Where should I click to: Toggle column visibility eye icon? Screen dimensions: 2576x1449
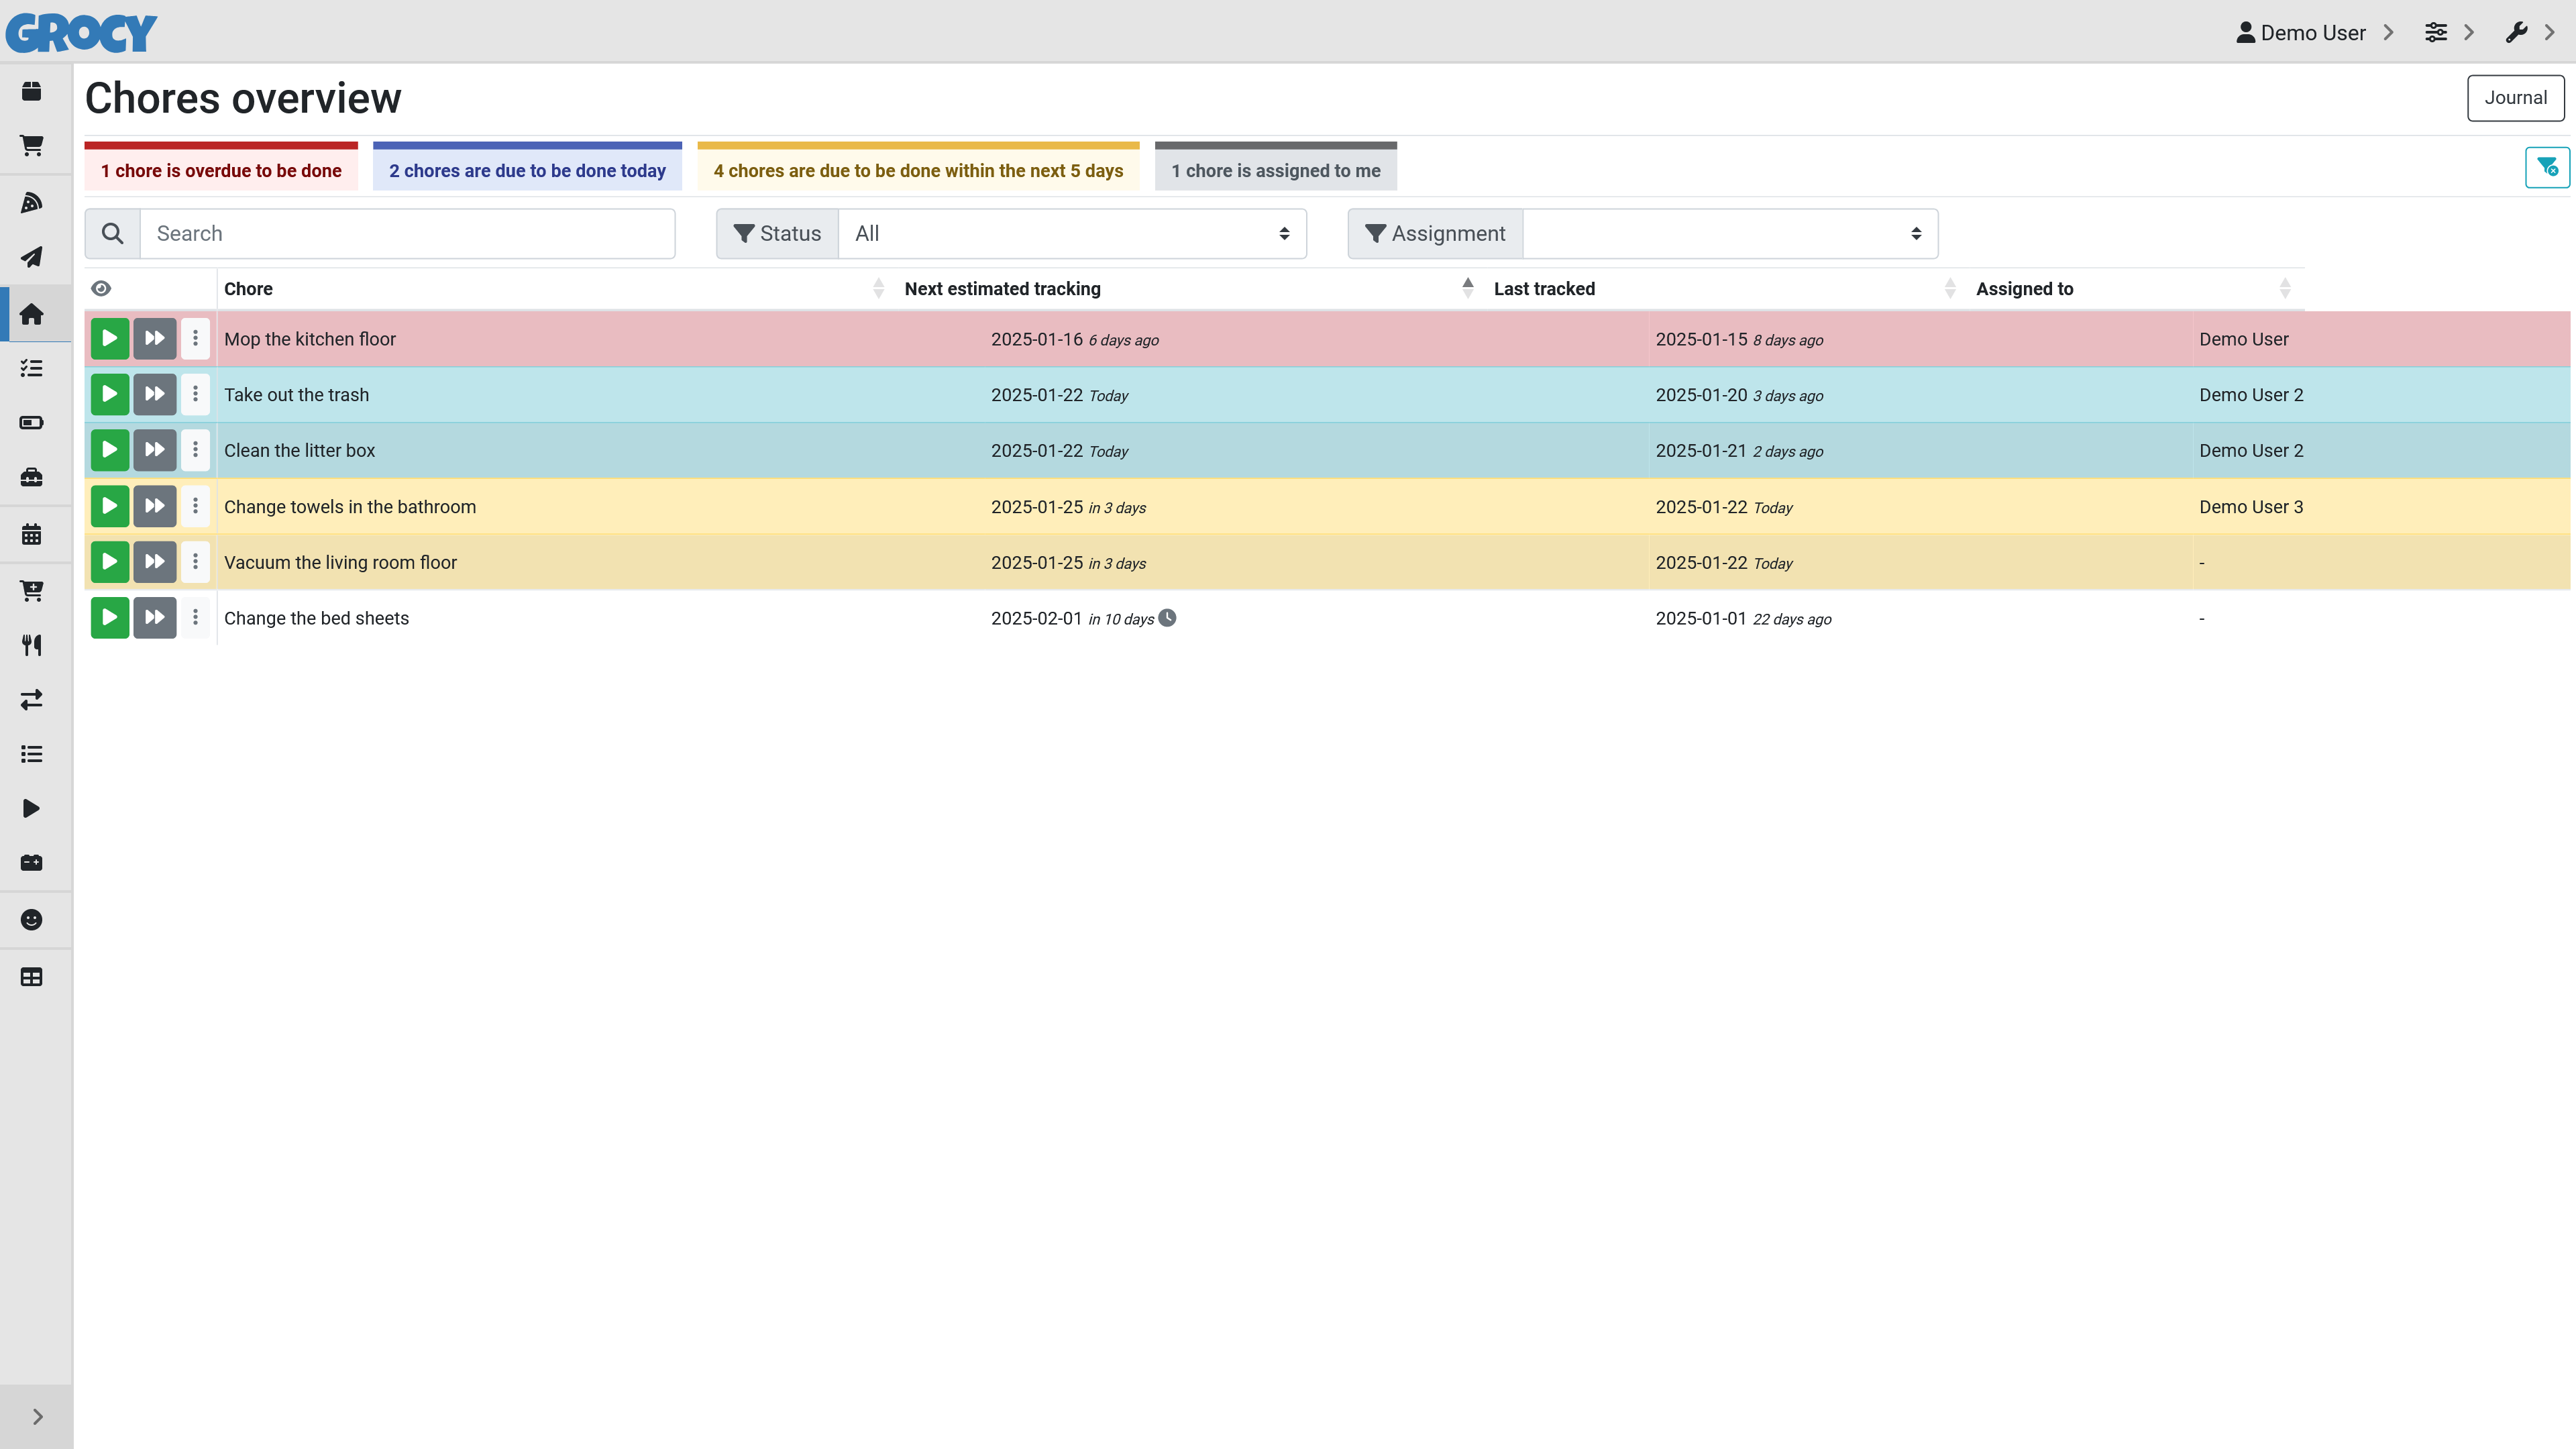101,289
